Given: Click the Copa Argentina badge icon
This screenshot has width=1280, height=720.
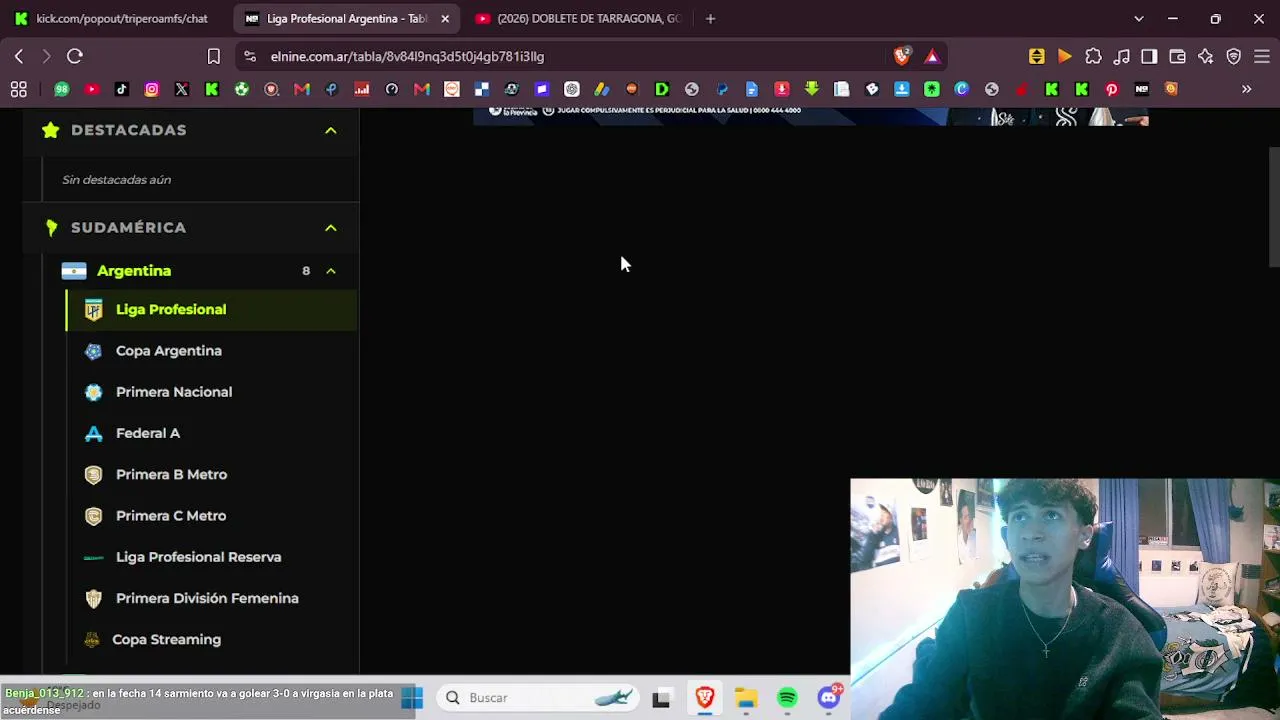Looking at the screenshot, I should coord(93,351).
